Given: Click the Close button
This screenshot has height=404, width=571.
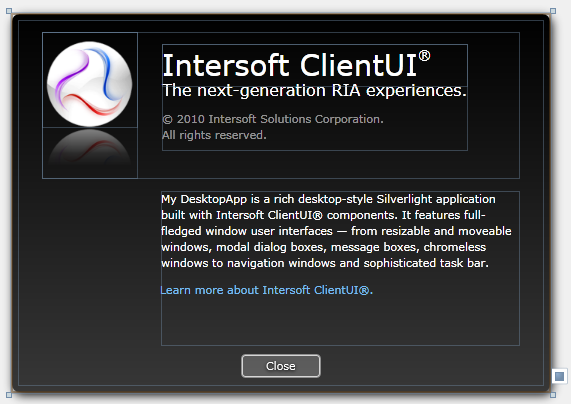Looking at the screenshot, I should click(x=281, y=366).
